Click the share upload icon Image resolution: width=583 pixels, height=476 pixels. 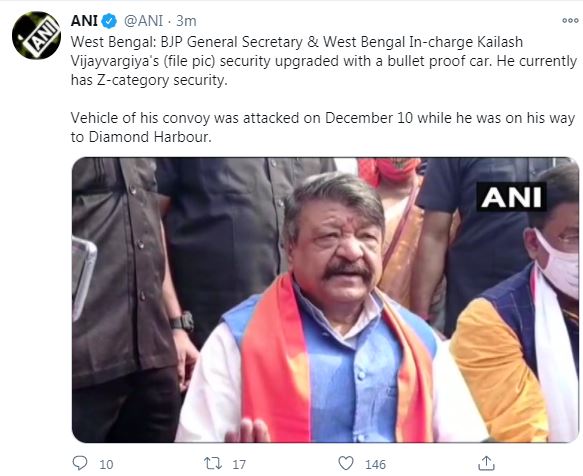(486, 463)
